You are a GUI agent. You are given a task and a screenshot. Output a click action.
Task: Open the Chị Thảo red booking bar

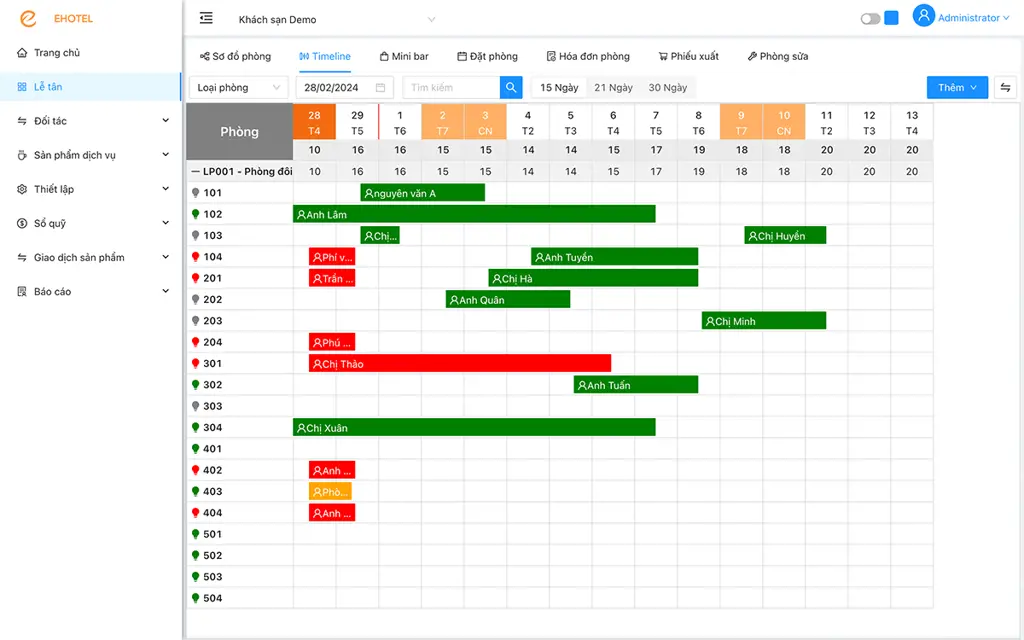pos(460,363)
